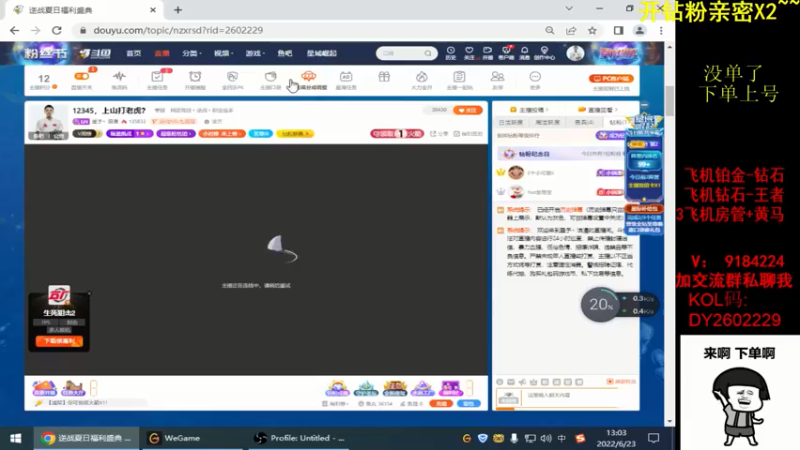Select the 直播 navigation item
The height and width of the screenshot is (450, 800).
(162, 53)
